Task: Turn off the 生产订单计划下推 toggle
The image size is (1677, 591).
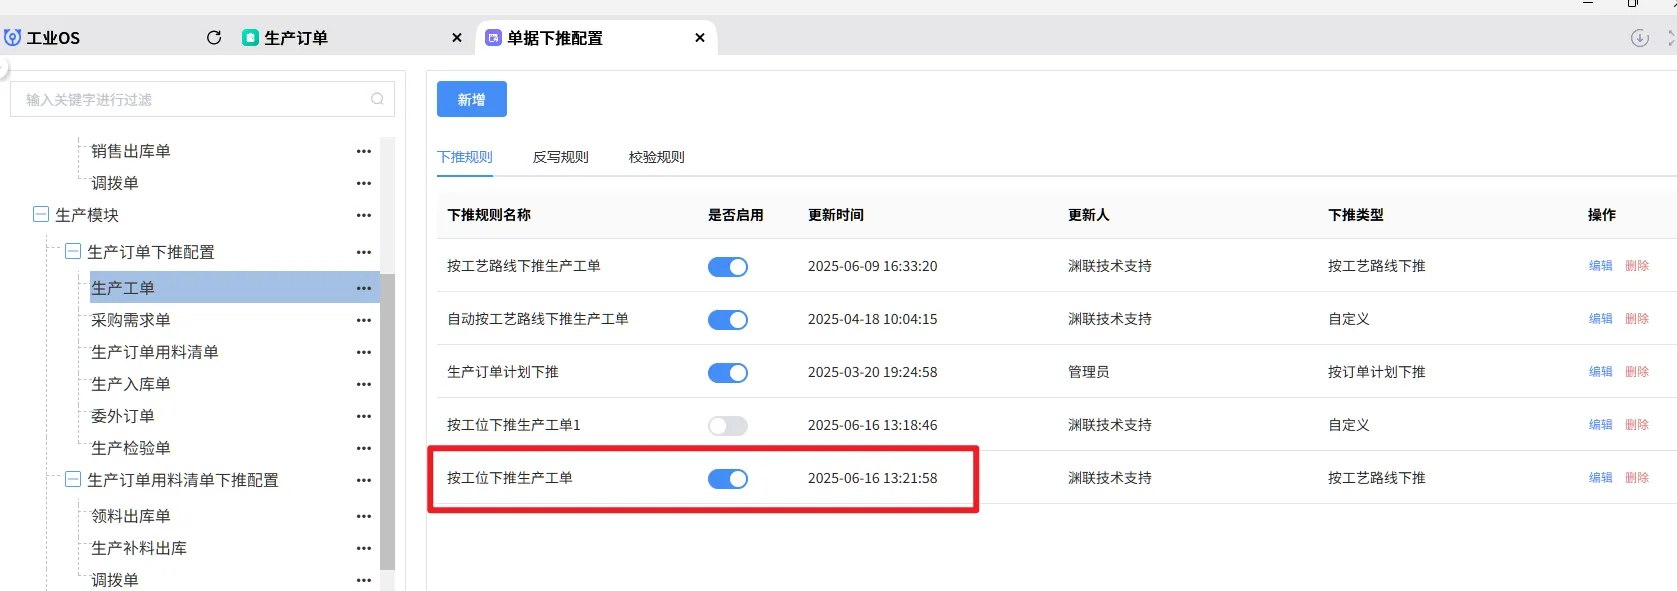Action: (x=727, y=373)
